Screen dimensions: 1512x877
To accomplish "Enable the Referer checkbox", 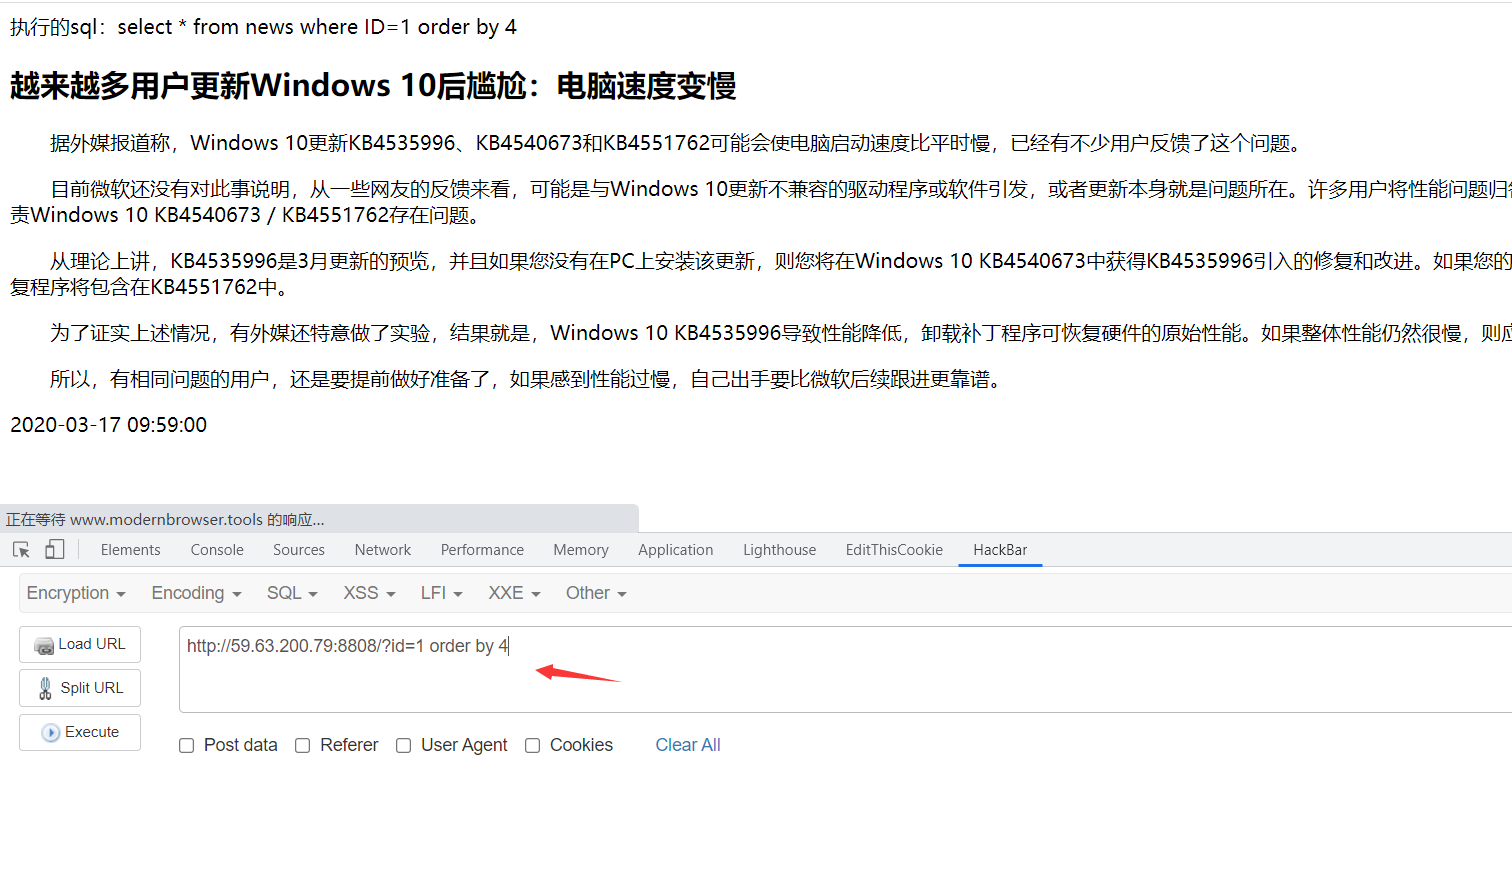I will coord(302,745).
